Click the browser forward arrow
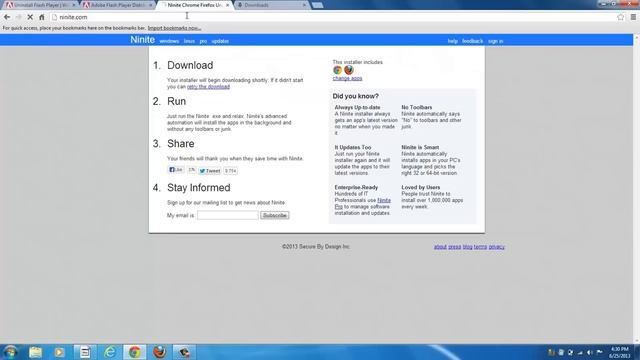The image size is (640, 360). [x=18, y=17]
